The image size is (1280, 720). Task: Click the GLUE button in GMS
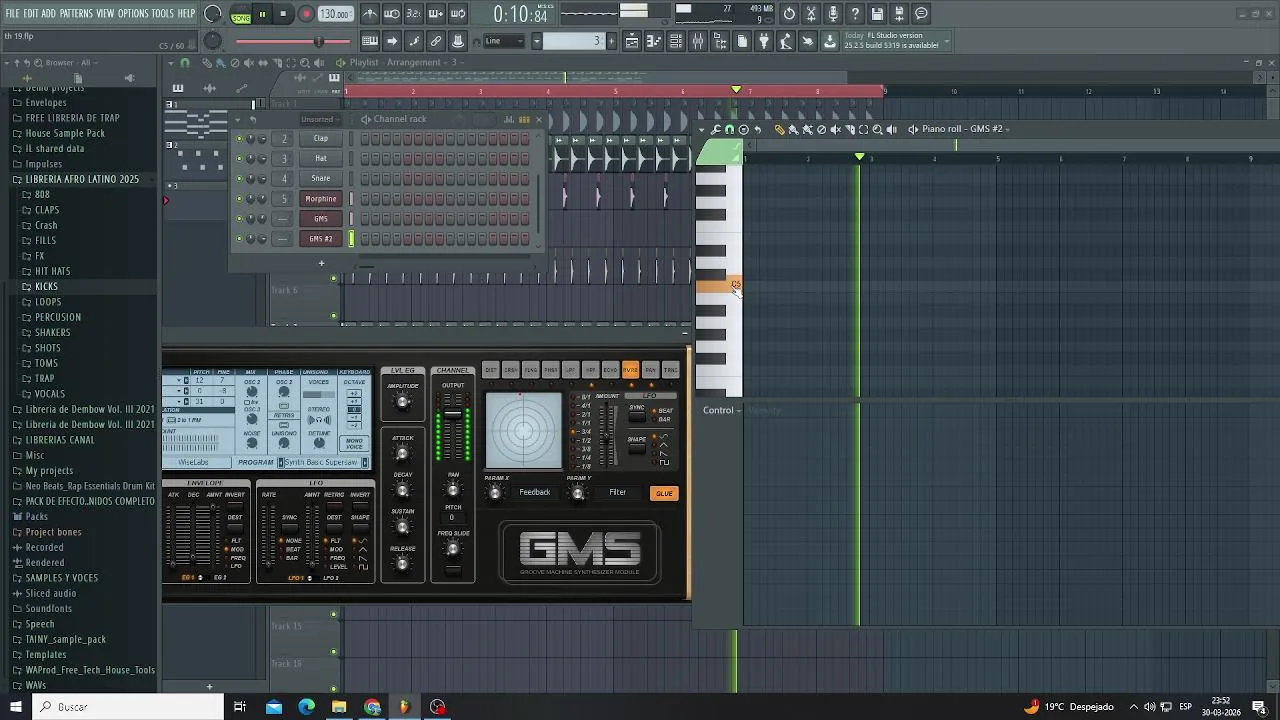coord(664,493)
